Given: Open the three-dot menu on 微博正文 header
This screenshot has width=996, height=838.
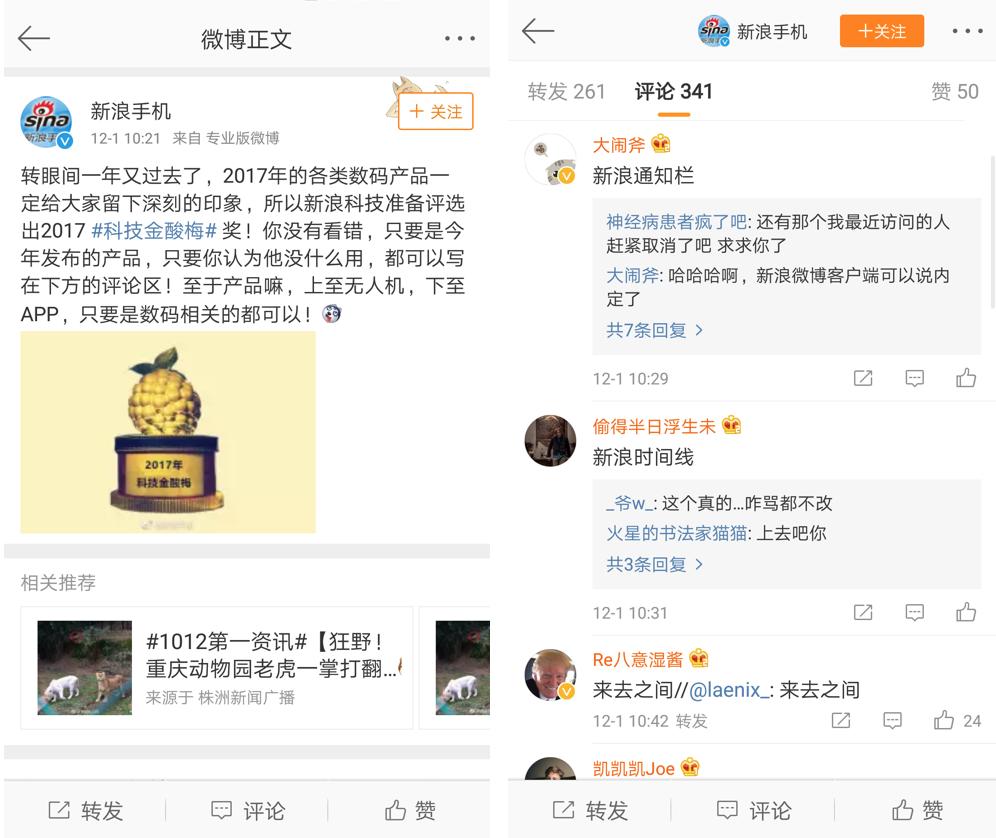Looking at the screenshot, I should tap(459, 39).
